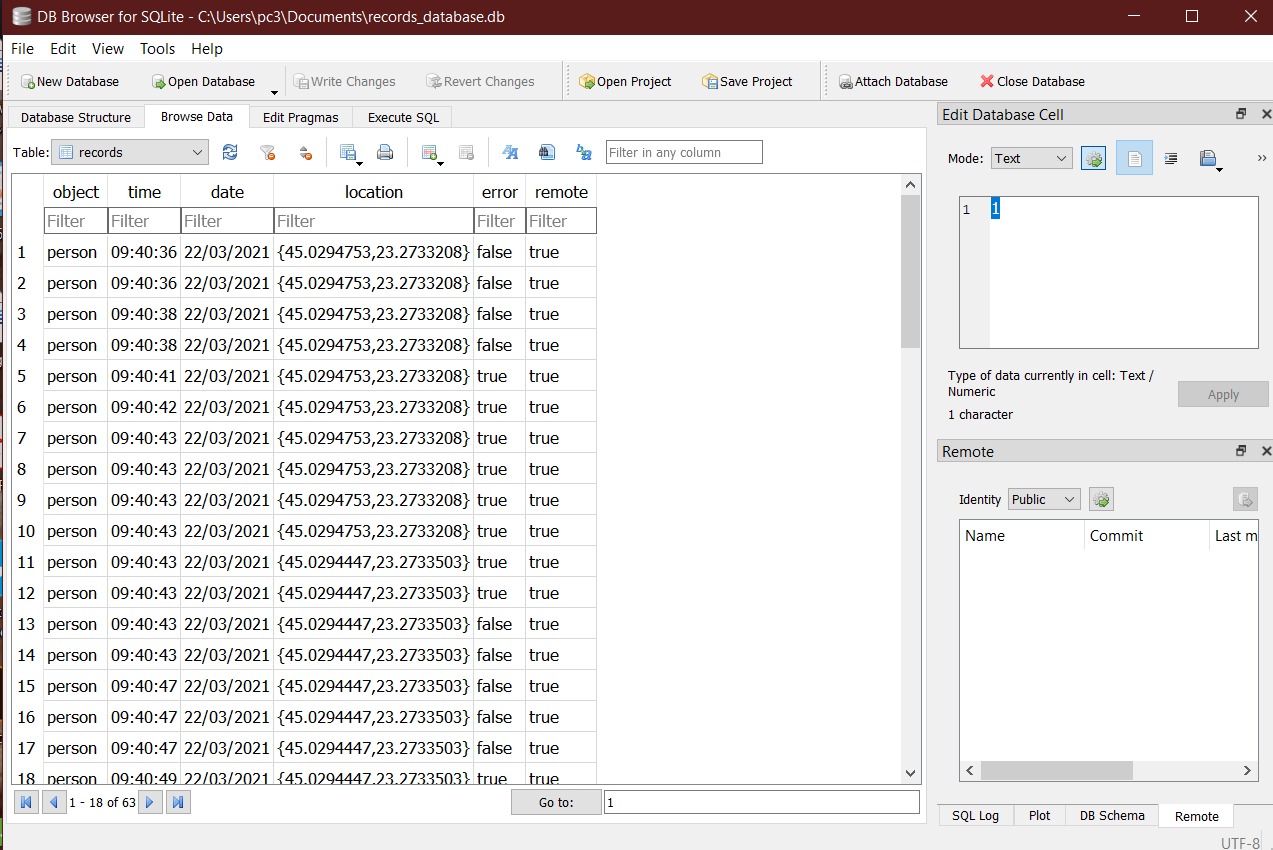
Task: Click the Attach Database toolbar button
Action: click(x=893, y=82)
